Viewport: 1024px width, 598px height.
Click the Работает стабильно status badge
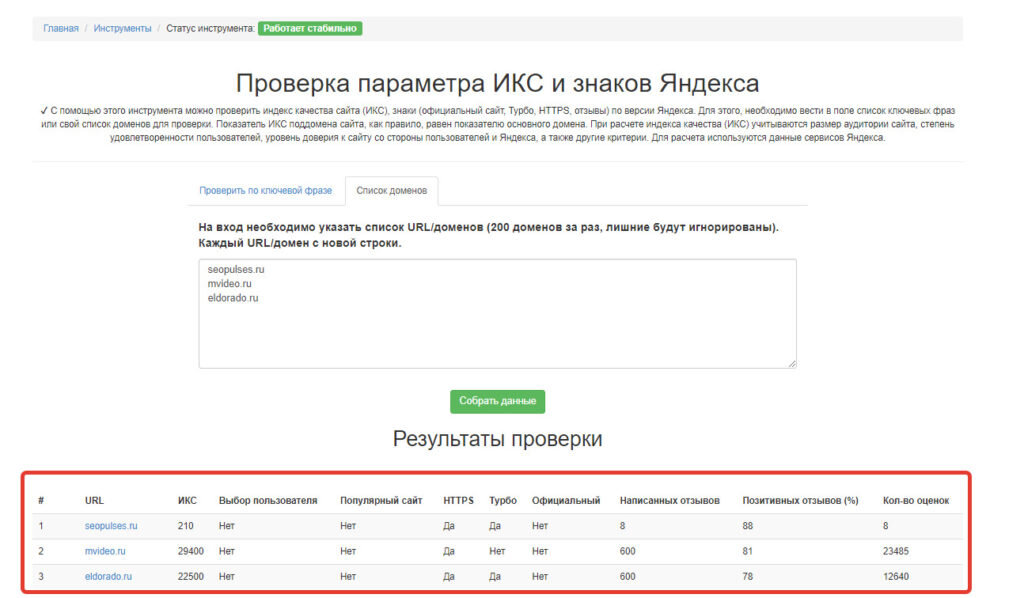tap(310, 29)
